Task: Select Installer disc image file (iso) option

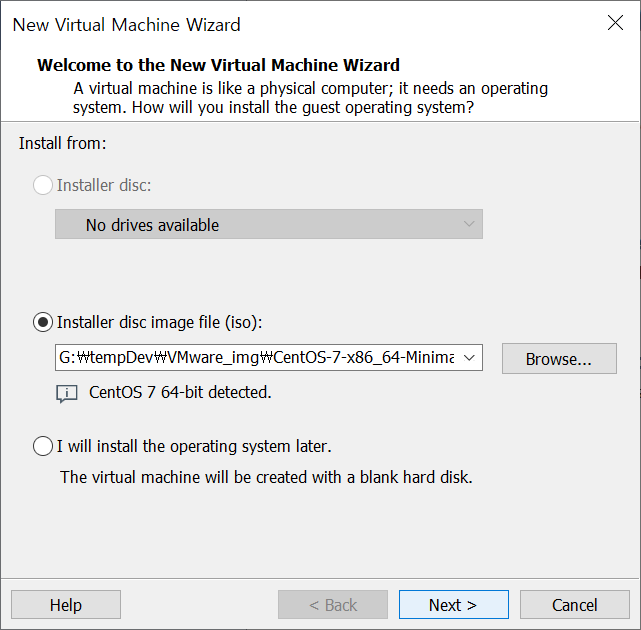Action: click(x=43, y=322)
